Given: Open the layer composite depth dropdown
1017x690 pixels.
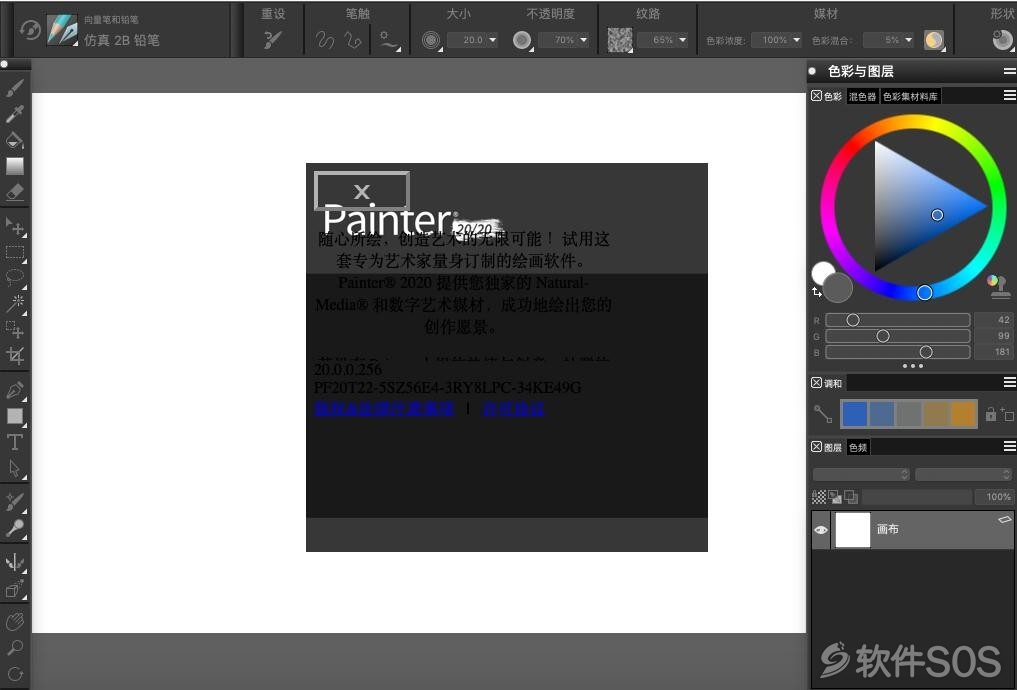Looking at the screenshot, I should 963,475.
